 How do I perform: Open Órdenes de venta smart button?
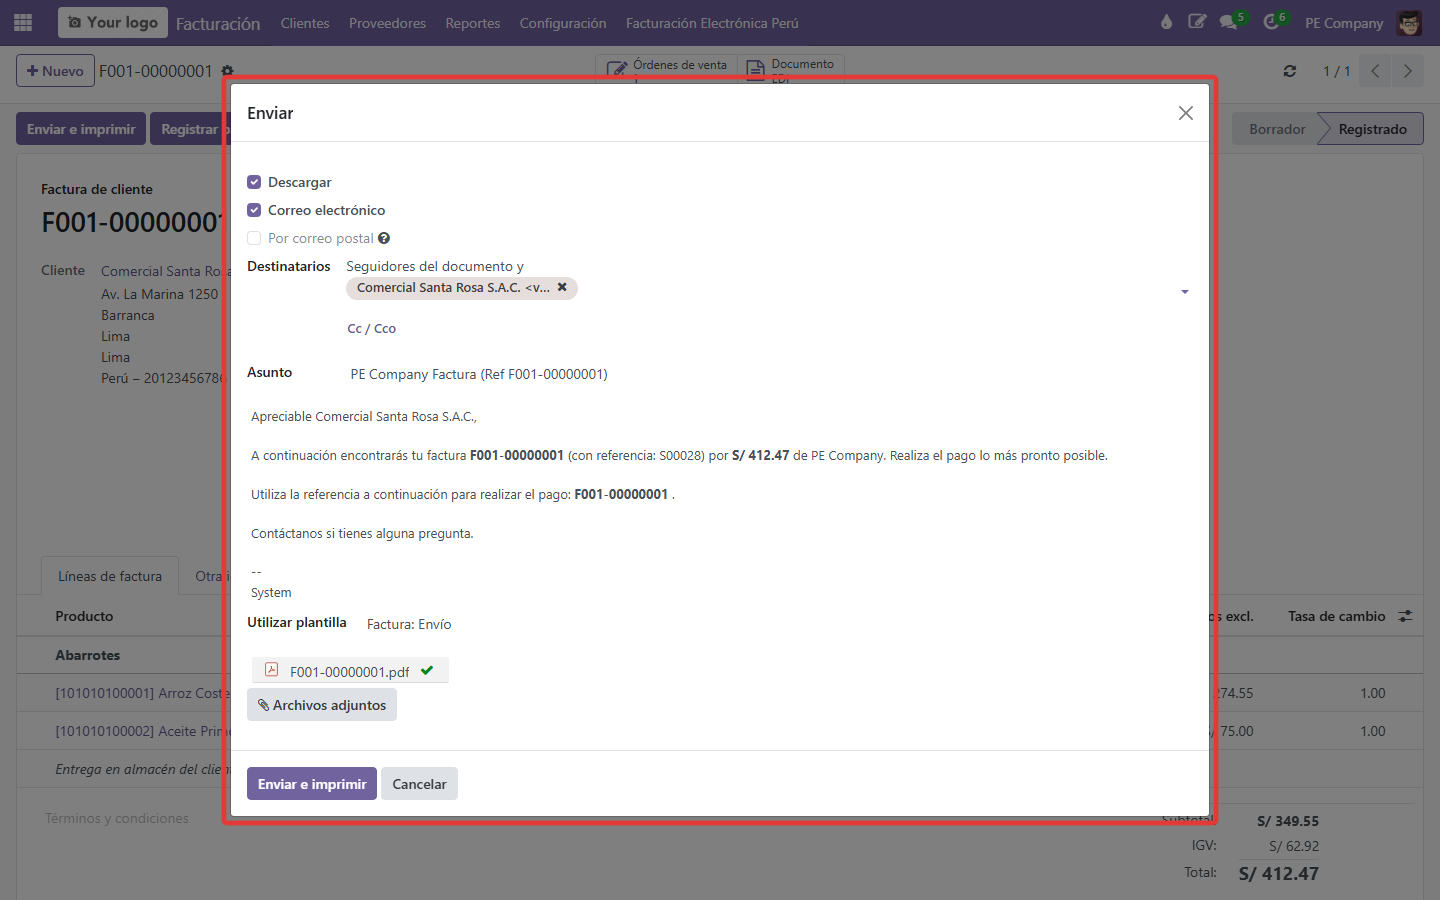click(x=667, y=68)
